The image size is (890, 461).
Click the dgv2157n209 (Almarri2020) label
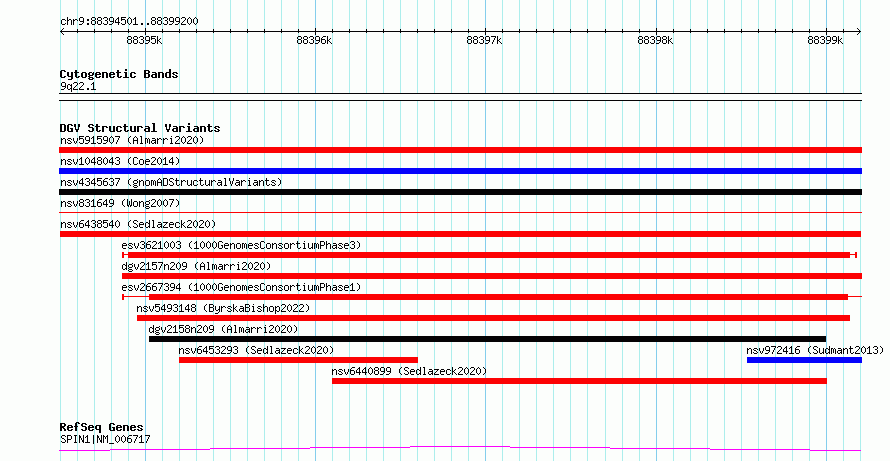click(196, 266)
